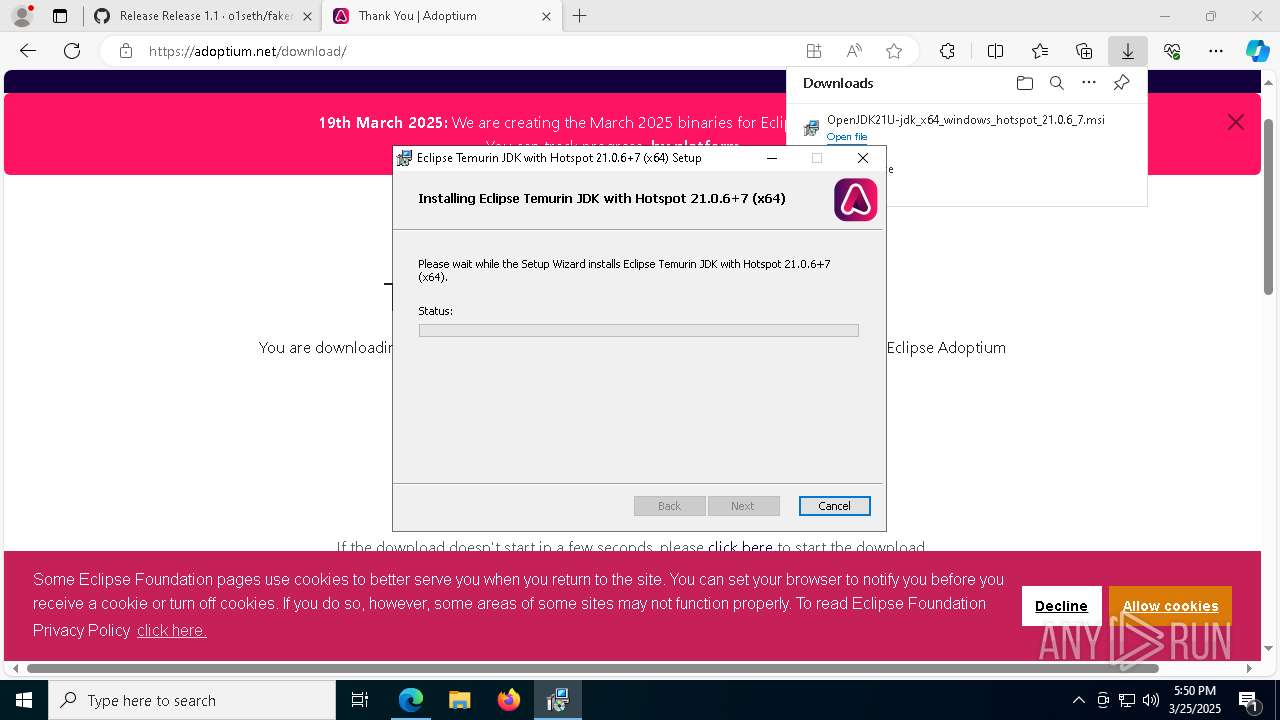Open File Explorer from taskbar
Viewport: 1280px width, 720px height.
(x=459, y=700)
